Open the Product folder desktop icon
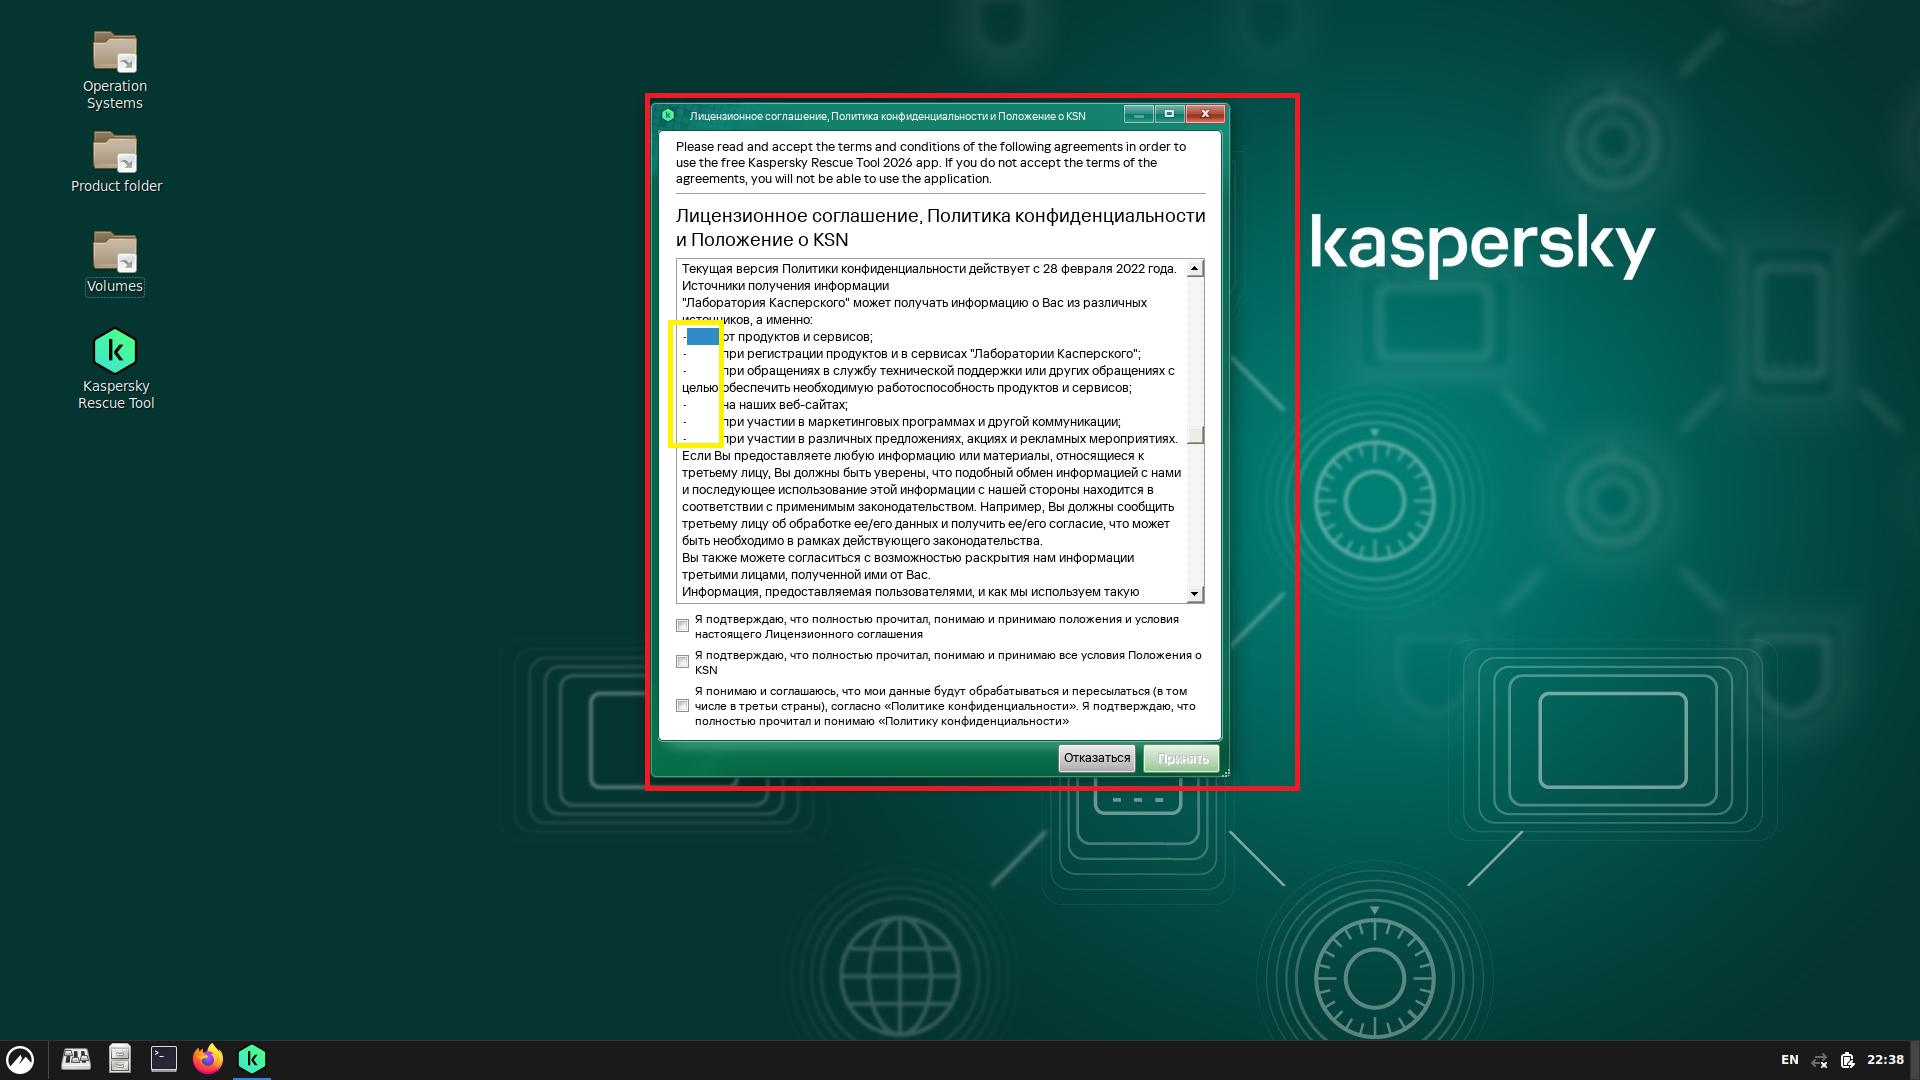Viewport: 1920px width, 1080px height. click(116, 161)
